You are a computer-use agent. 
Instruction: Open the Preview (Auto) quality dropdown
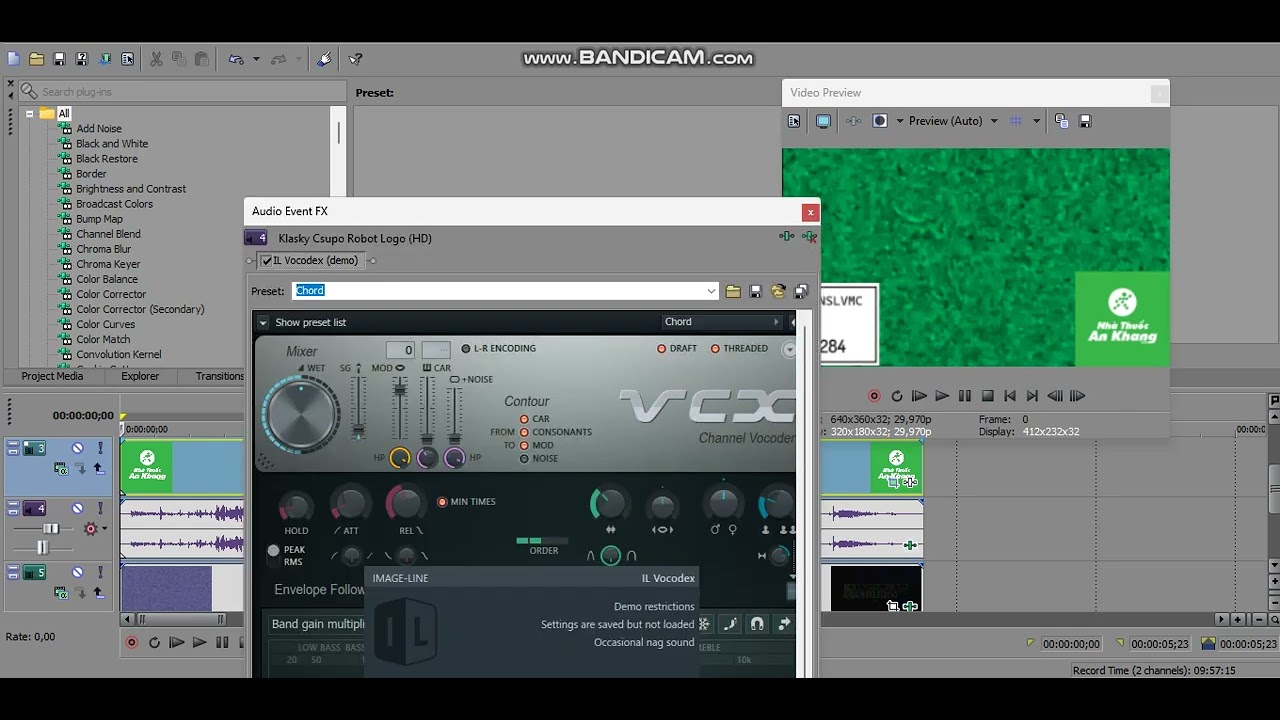(x=993, y=121)
